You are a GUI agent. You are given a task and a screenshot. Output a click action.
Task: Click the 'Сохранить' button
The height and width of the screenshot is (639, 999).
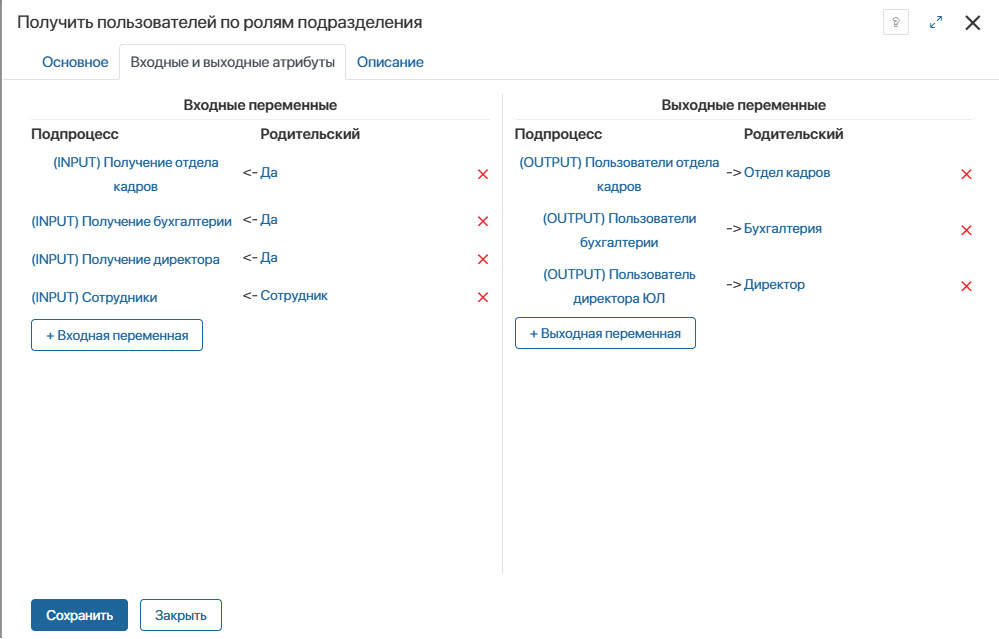(79, 615)
